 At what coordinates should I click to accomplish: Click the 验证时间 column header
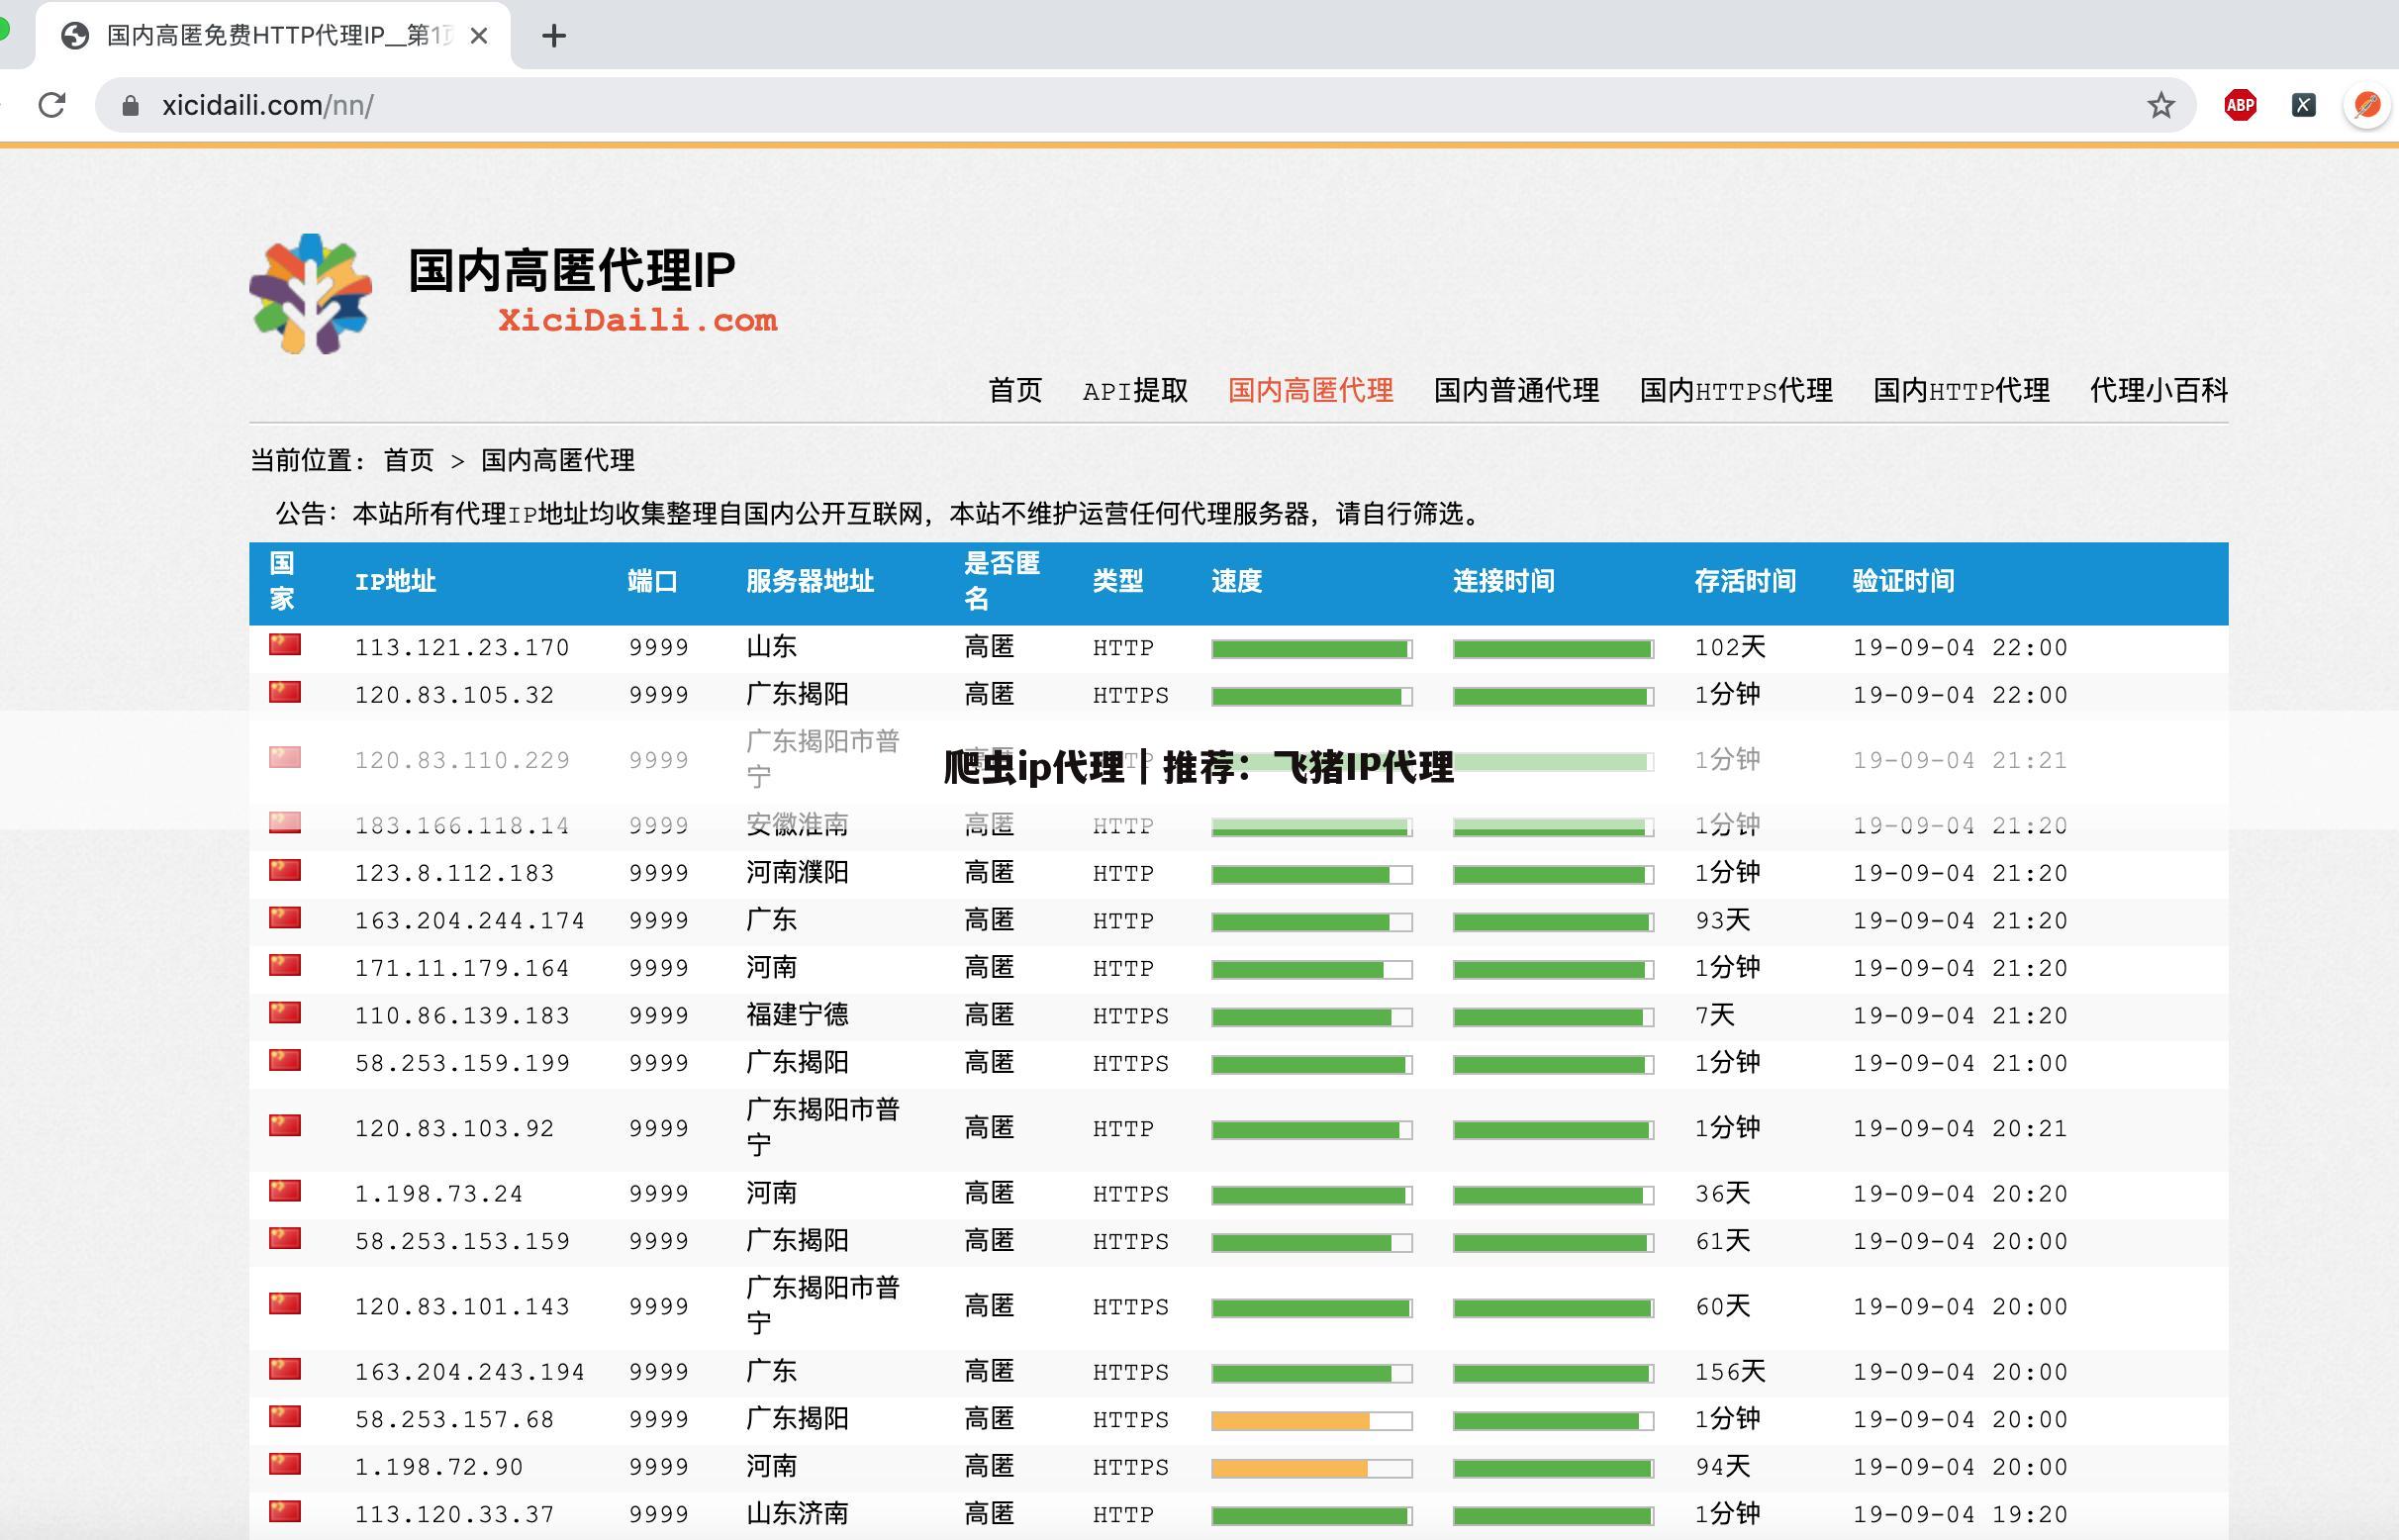[1903, 582]
